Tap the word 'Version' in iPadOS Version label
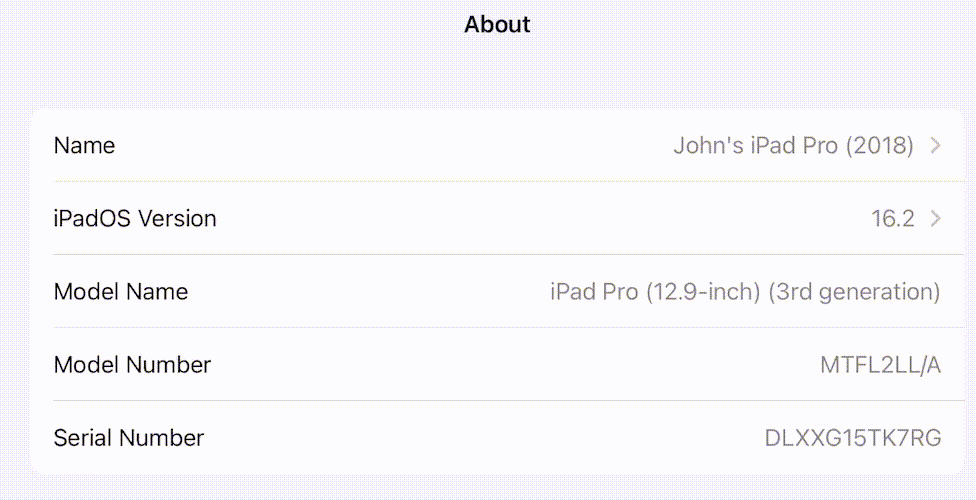Image resolution: width=976 pixels, height=500 pixels. point(176,219)
